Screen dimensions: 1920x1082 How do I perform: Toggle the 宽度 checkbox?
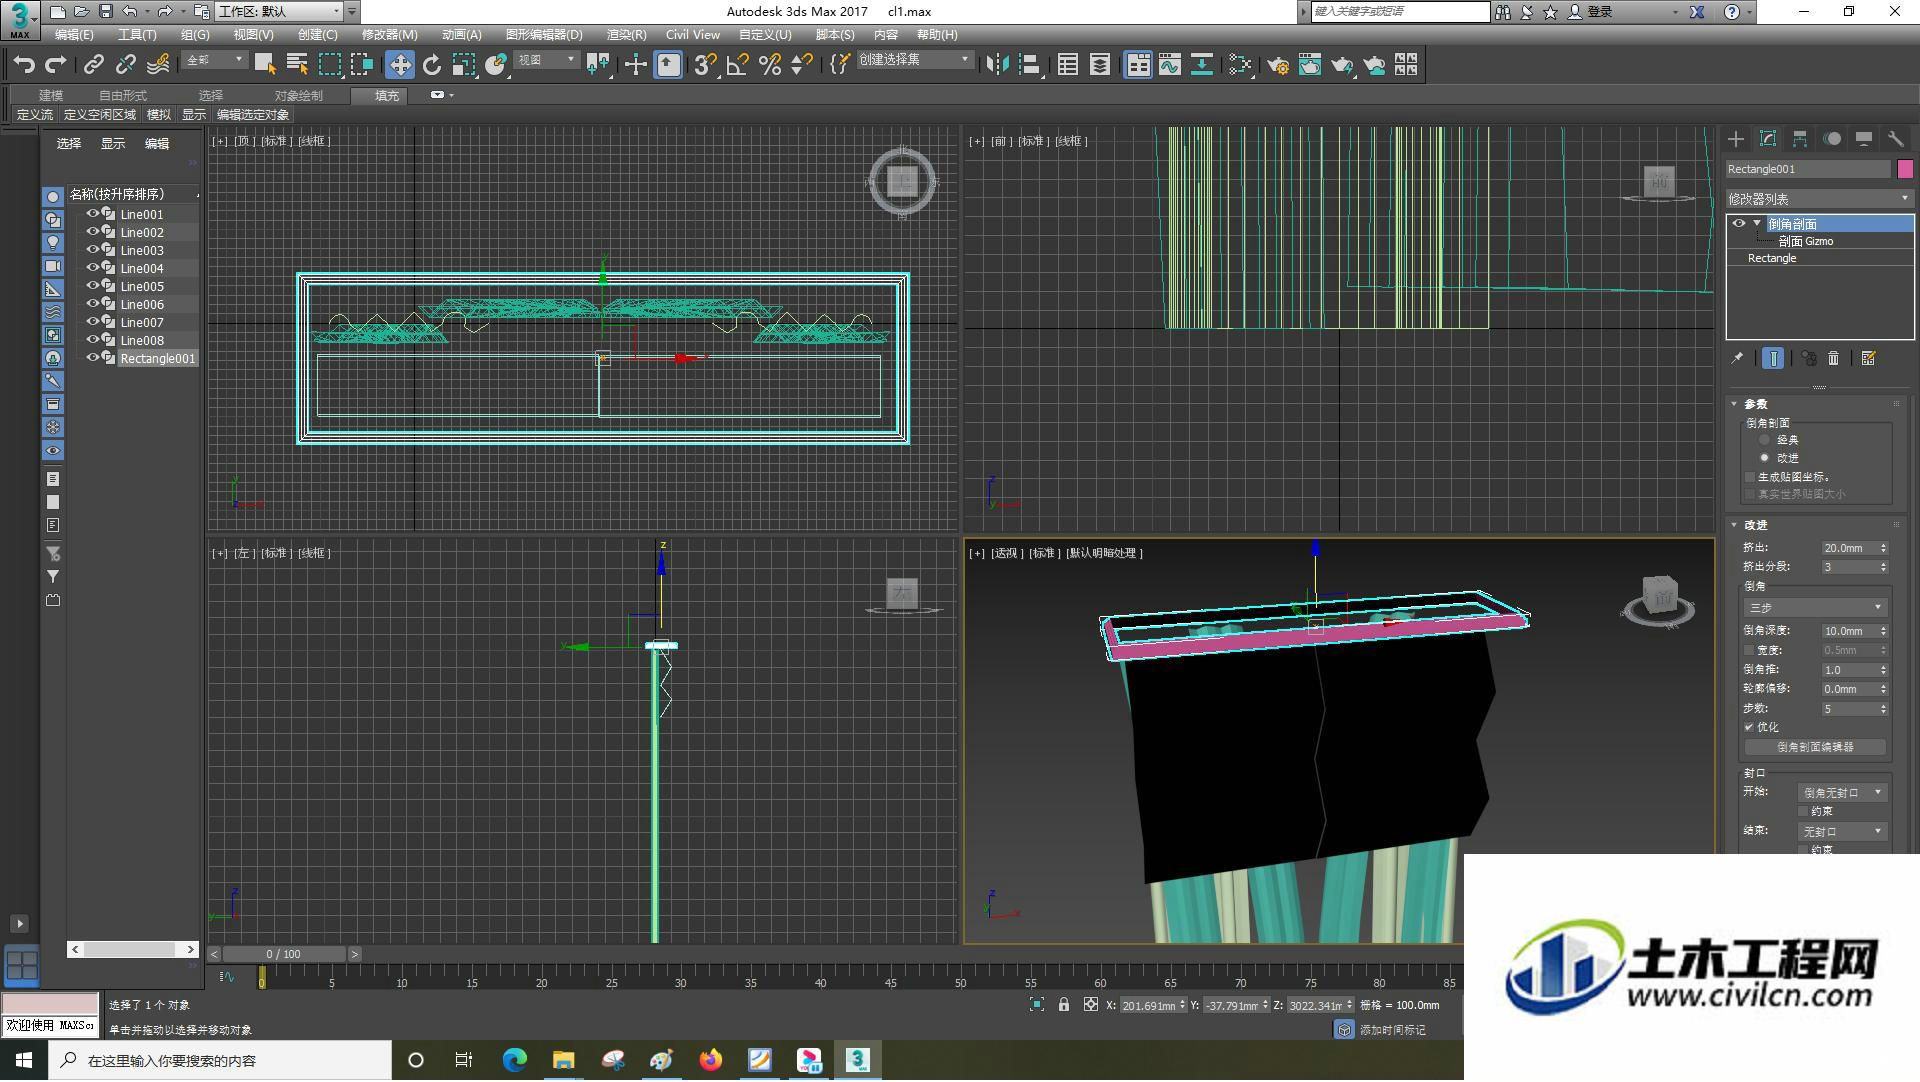[x=1750, y=651]
